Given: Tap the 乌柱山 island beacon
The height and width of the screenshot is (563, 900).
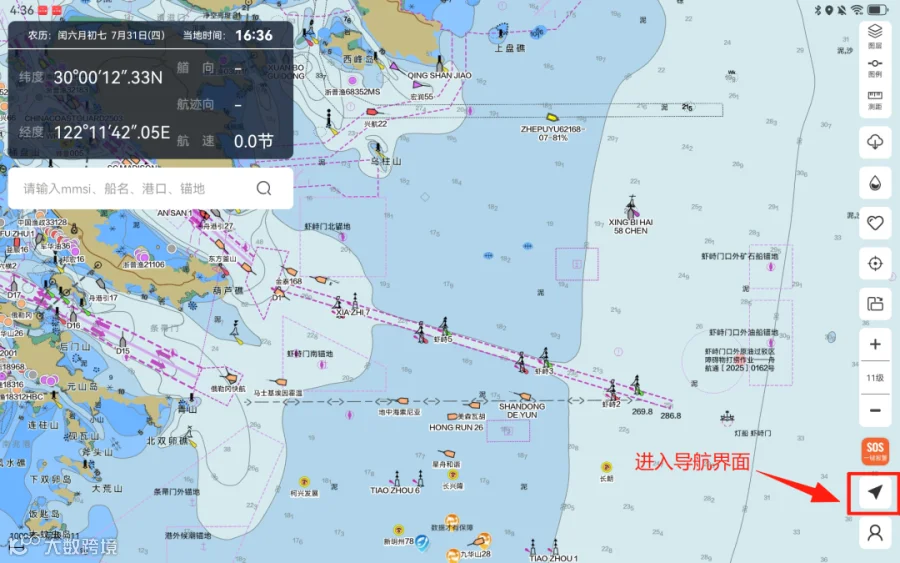Looking at the screenshot, I should (378, 149).
